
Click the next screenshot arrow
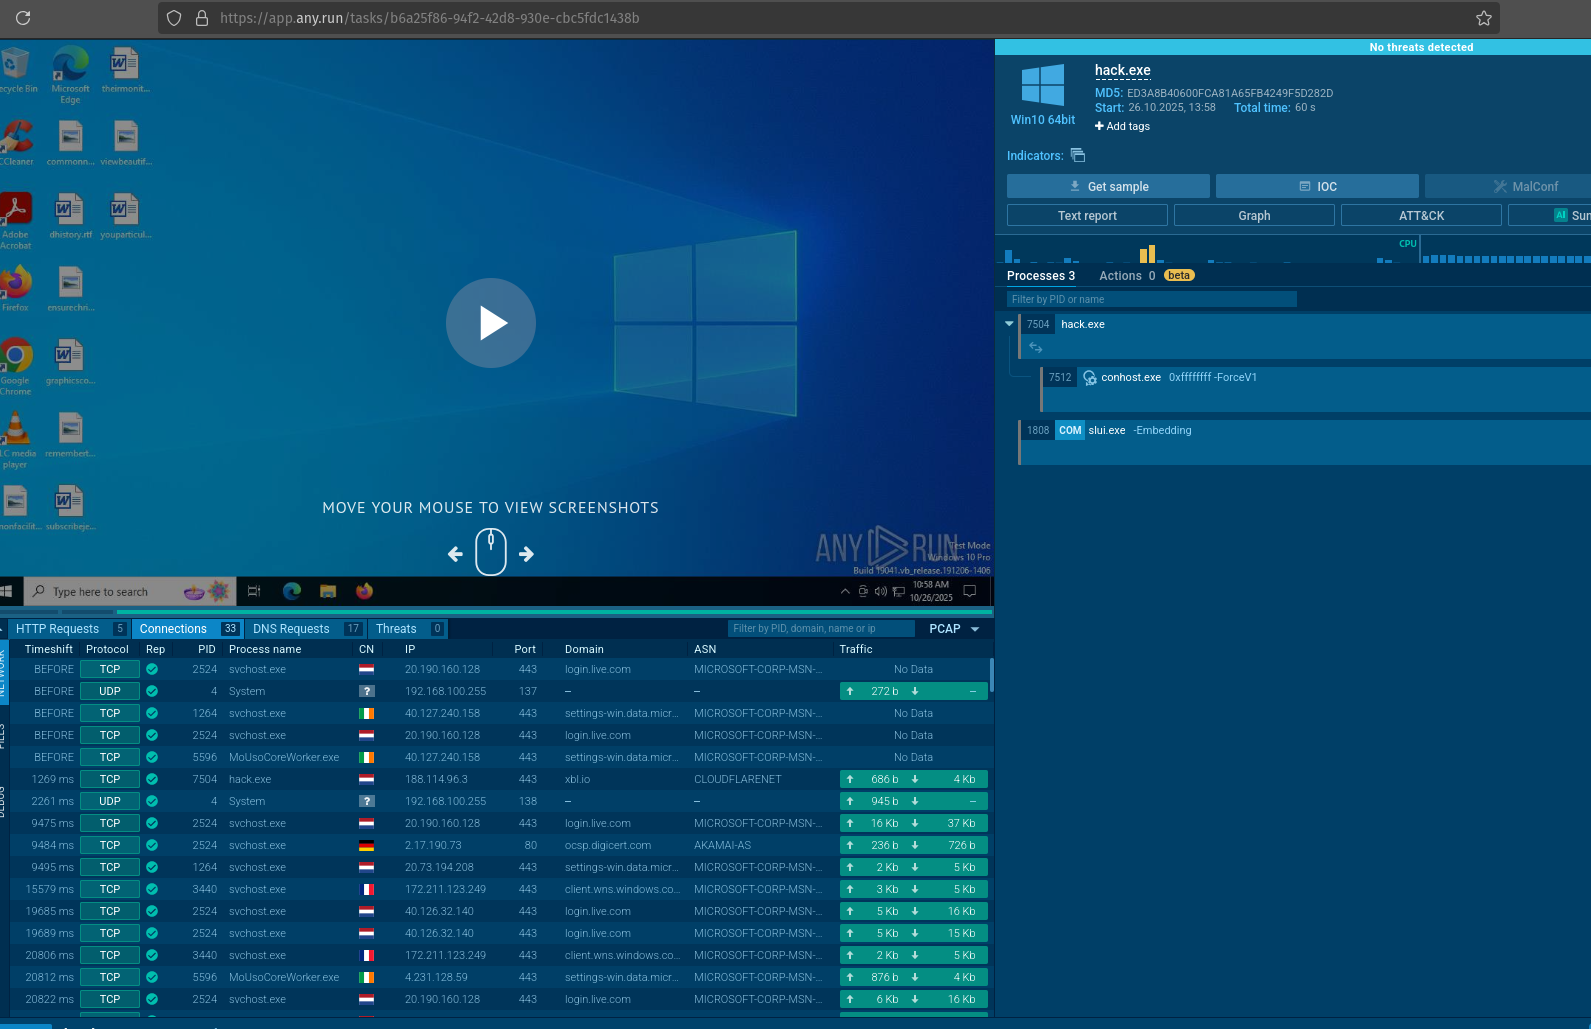coord(527,554)
